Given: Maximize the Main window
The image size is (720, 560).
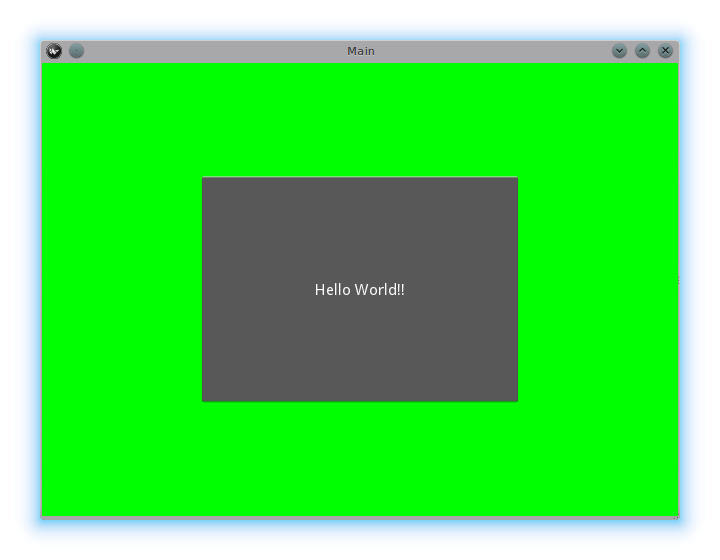Looking at the screenshot, I should pyautogui.click(x=642, y=51).
